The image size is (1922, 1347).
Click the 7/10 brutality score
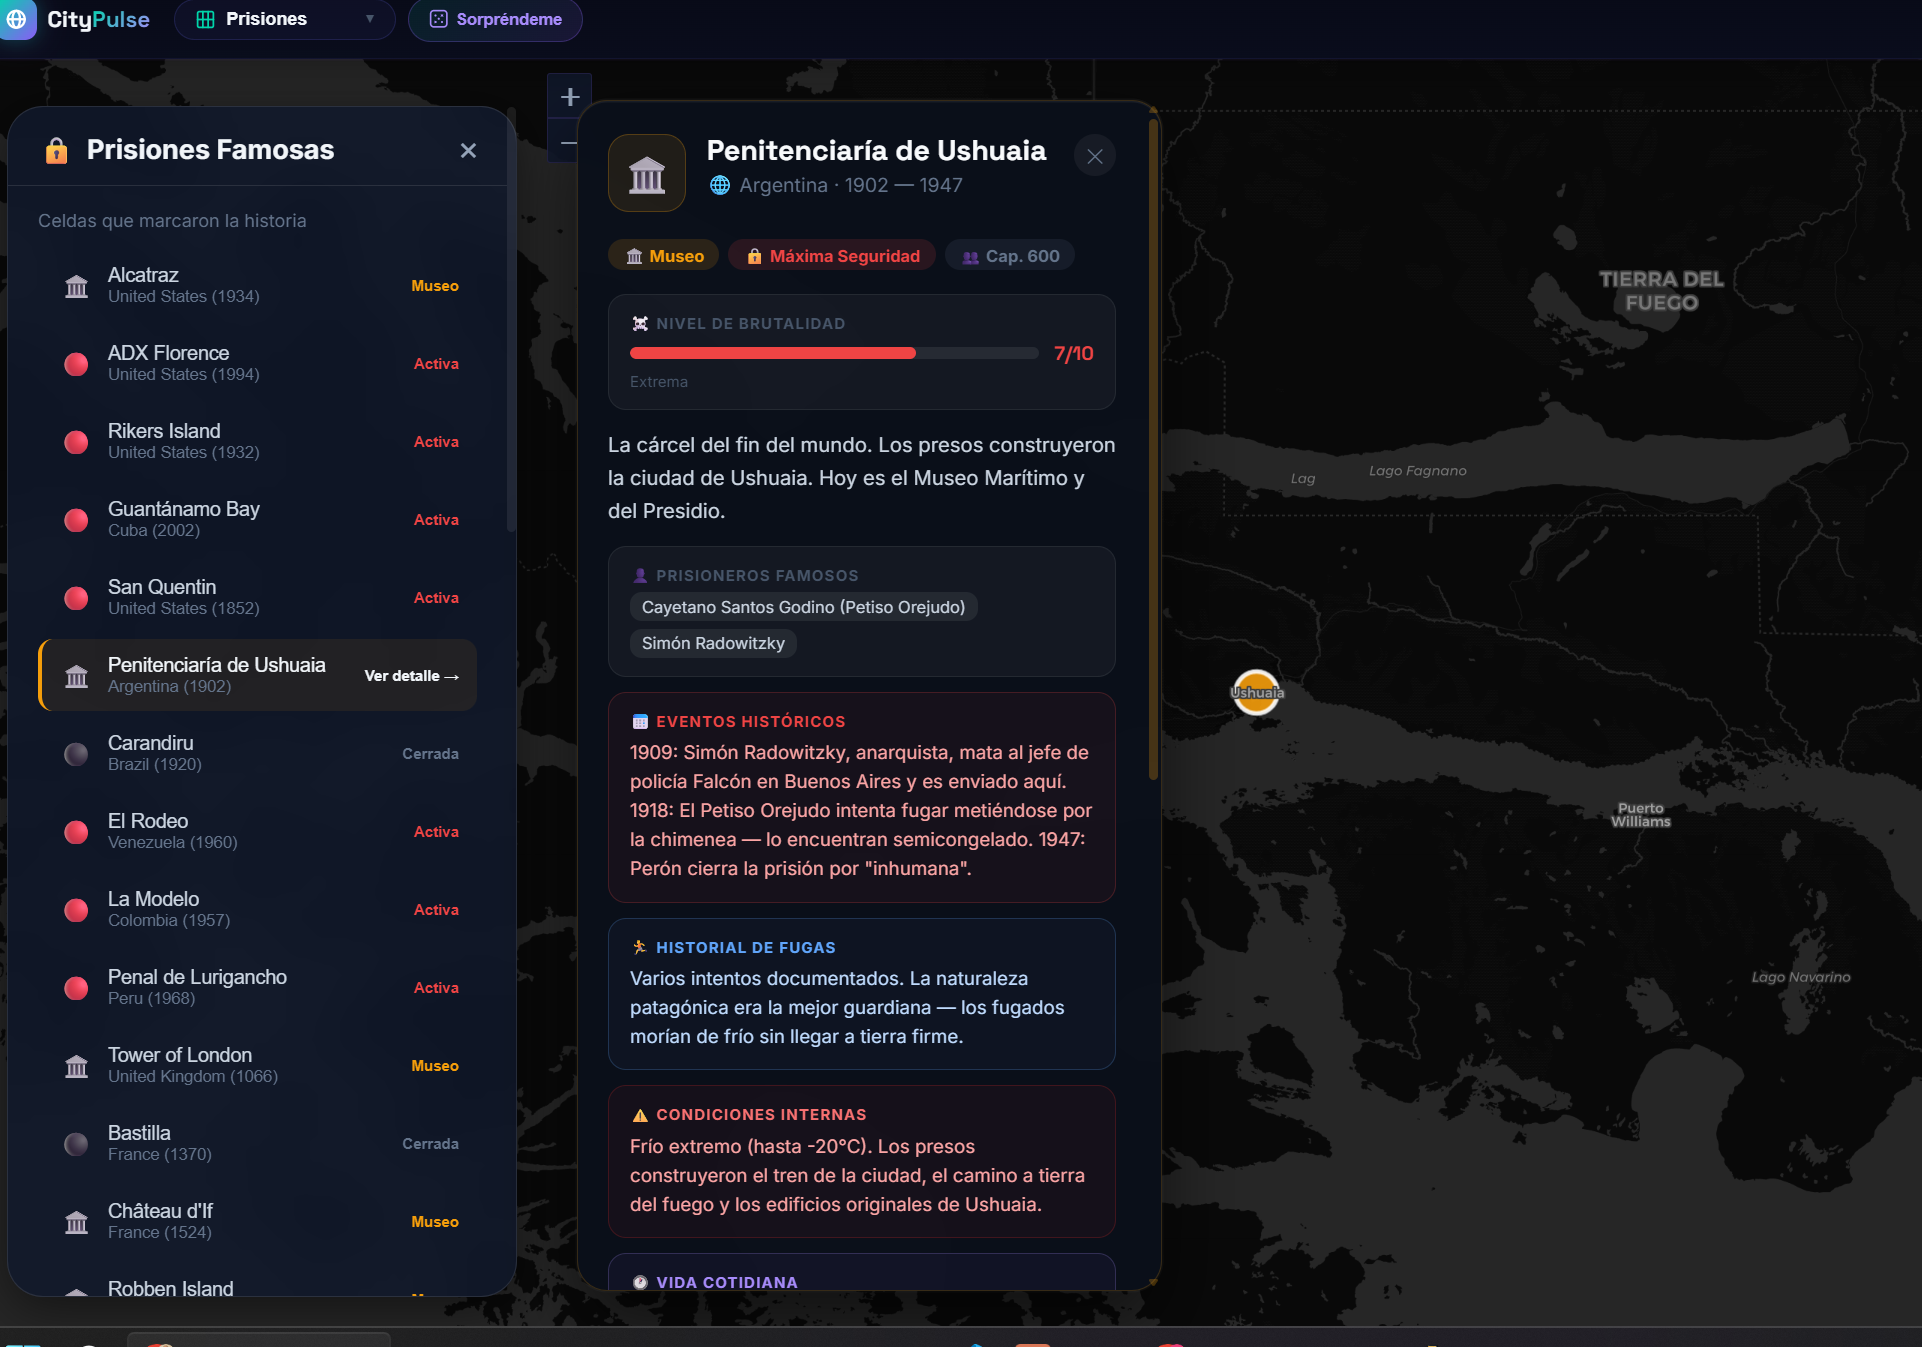pyautogui.click(x=1074, y=353)
